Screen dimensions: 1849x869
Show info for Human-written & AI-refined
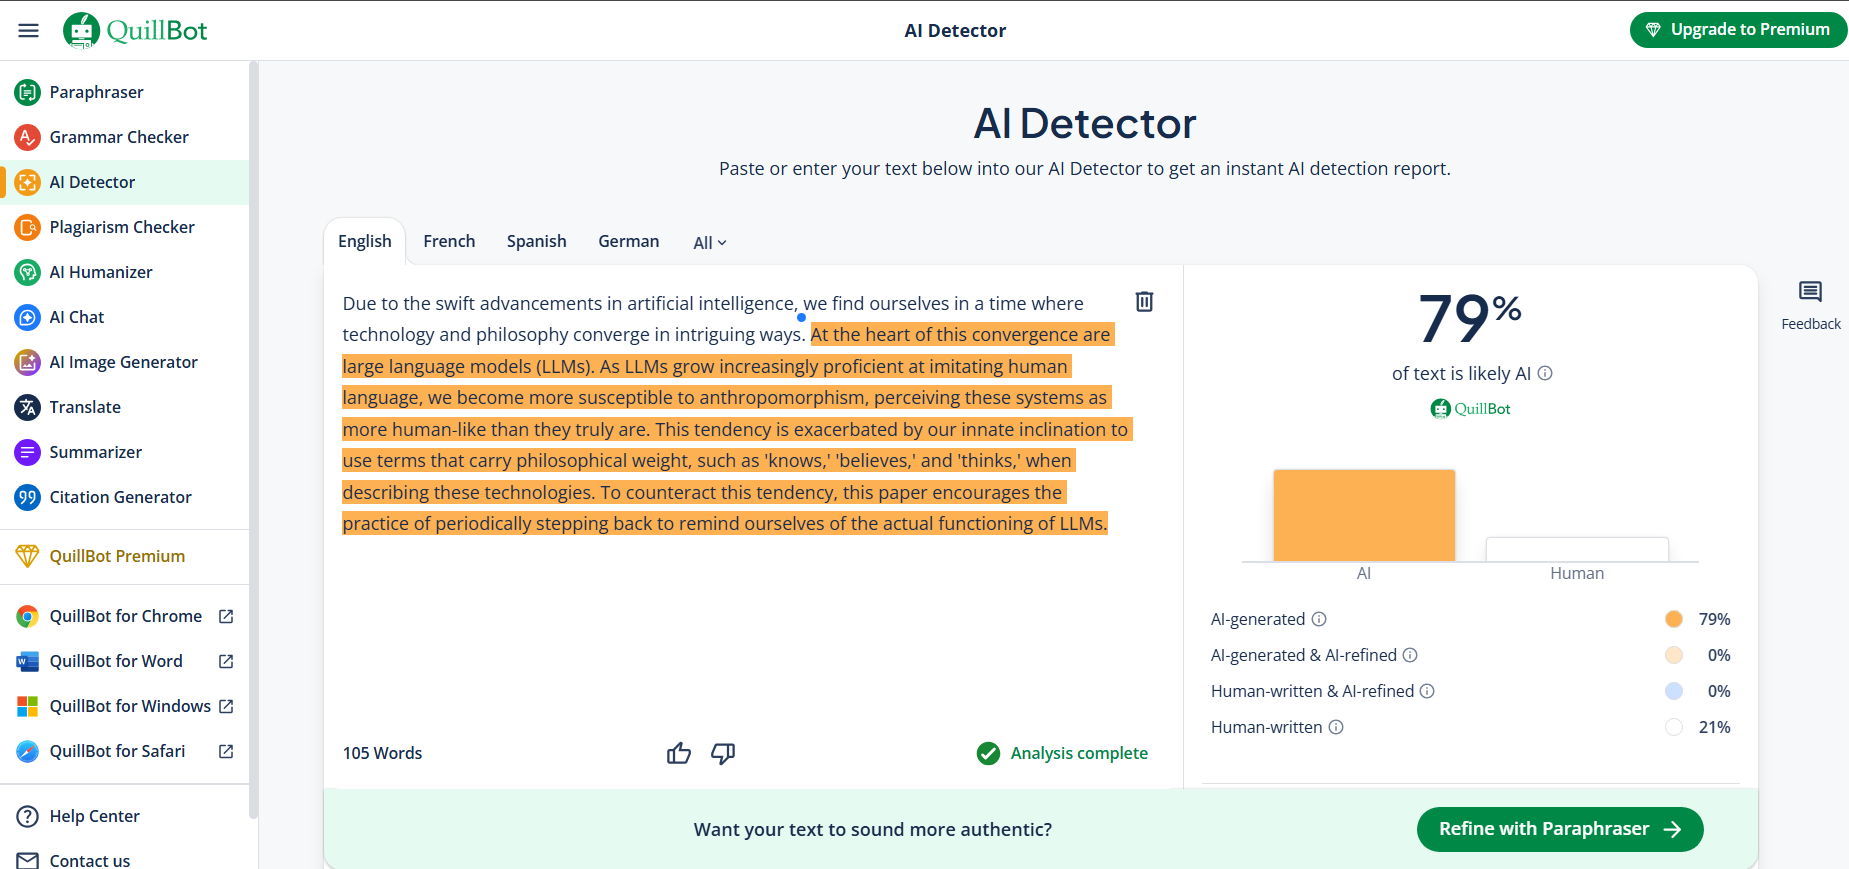click(1427, 691)
